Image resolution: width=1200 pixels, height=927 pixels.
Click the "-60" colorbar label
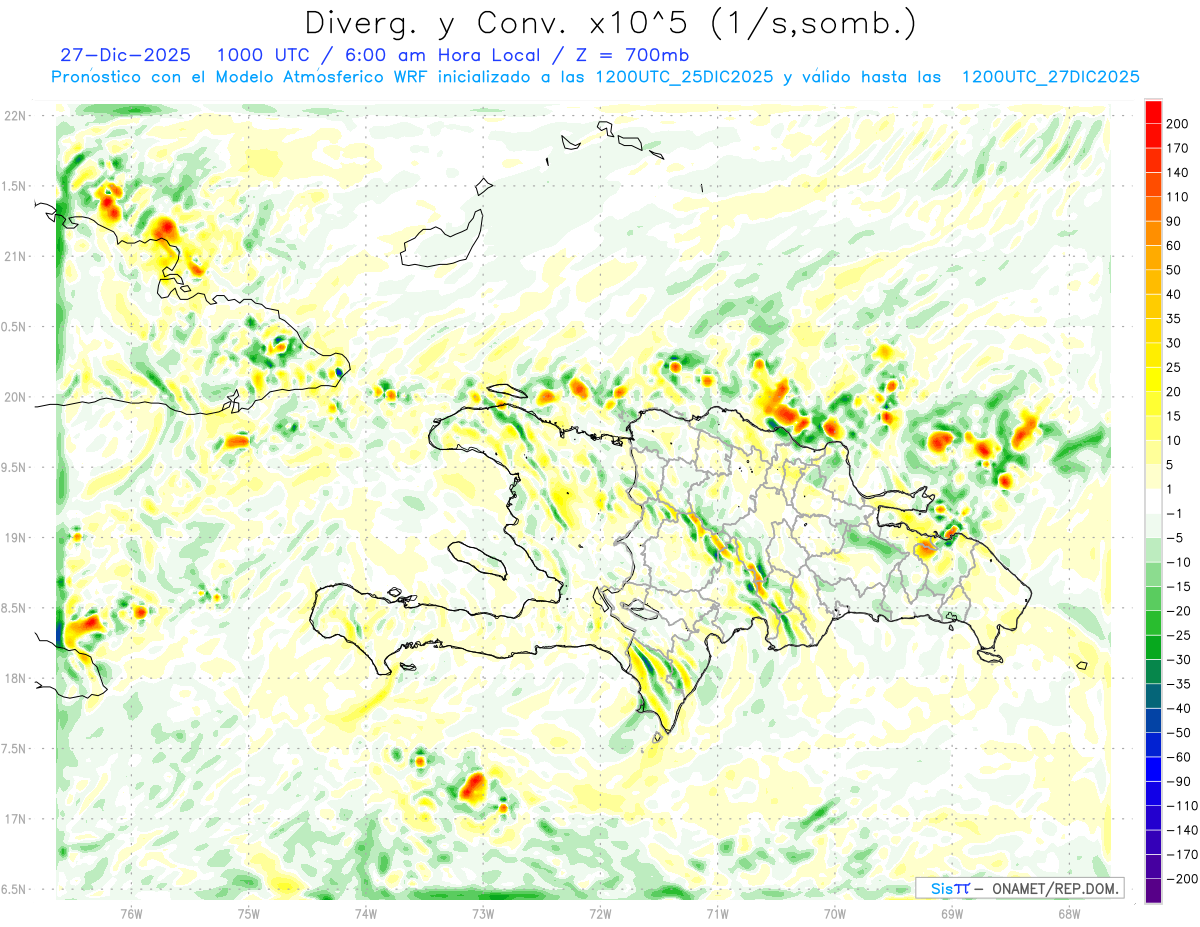pos(1180,757)
